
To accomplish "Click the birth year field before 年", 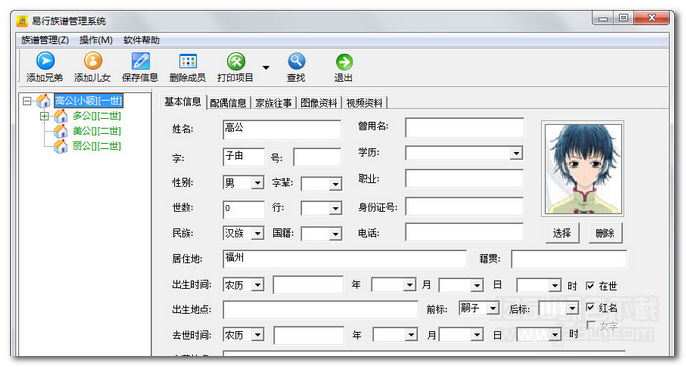I will (308, 285).
